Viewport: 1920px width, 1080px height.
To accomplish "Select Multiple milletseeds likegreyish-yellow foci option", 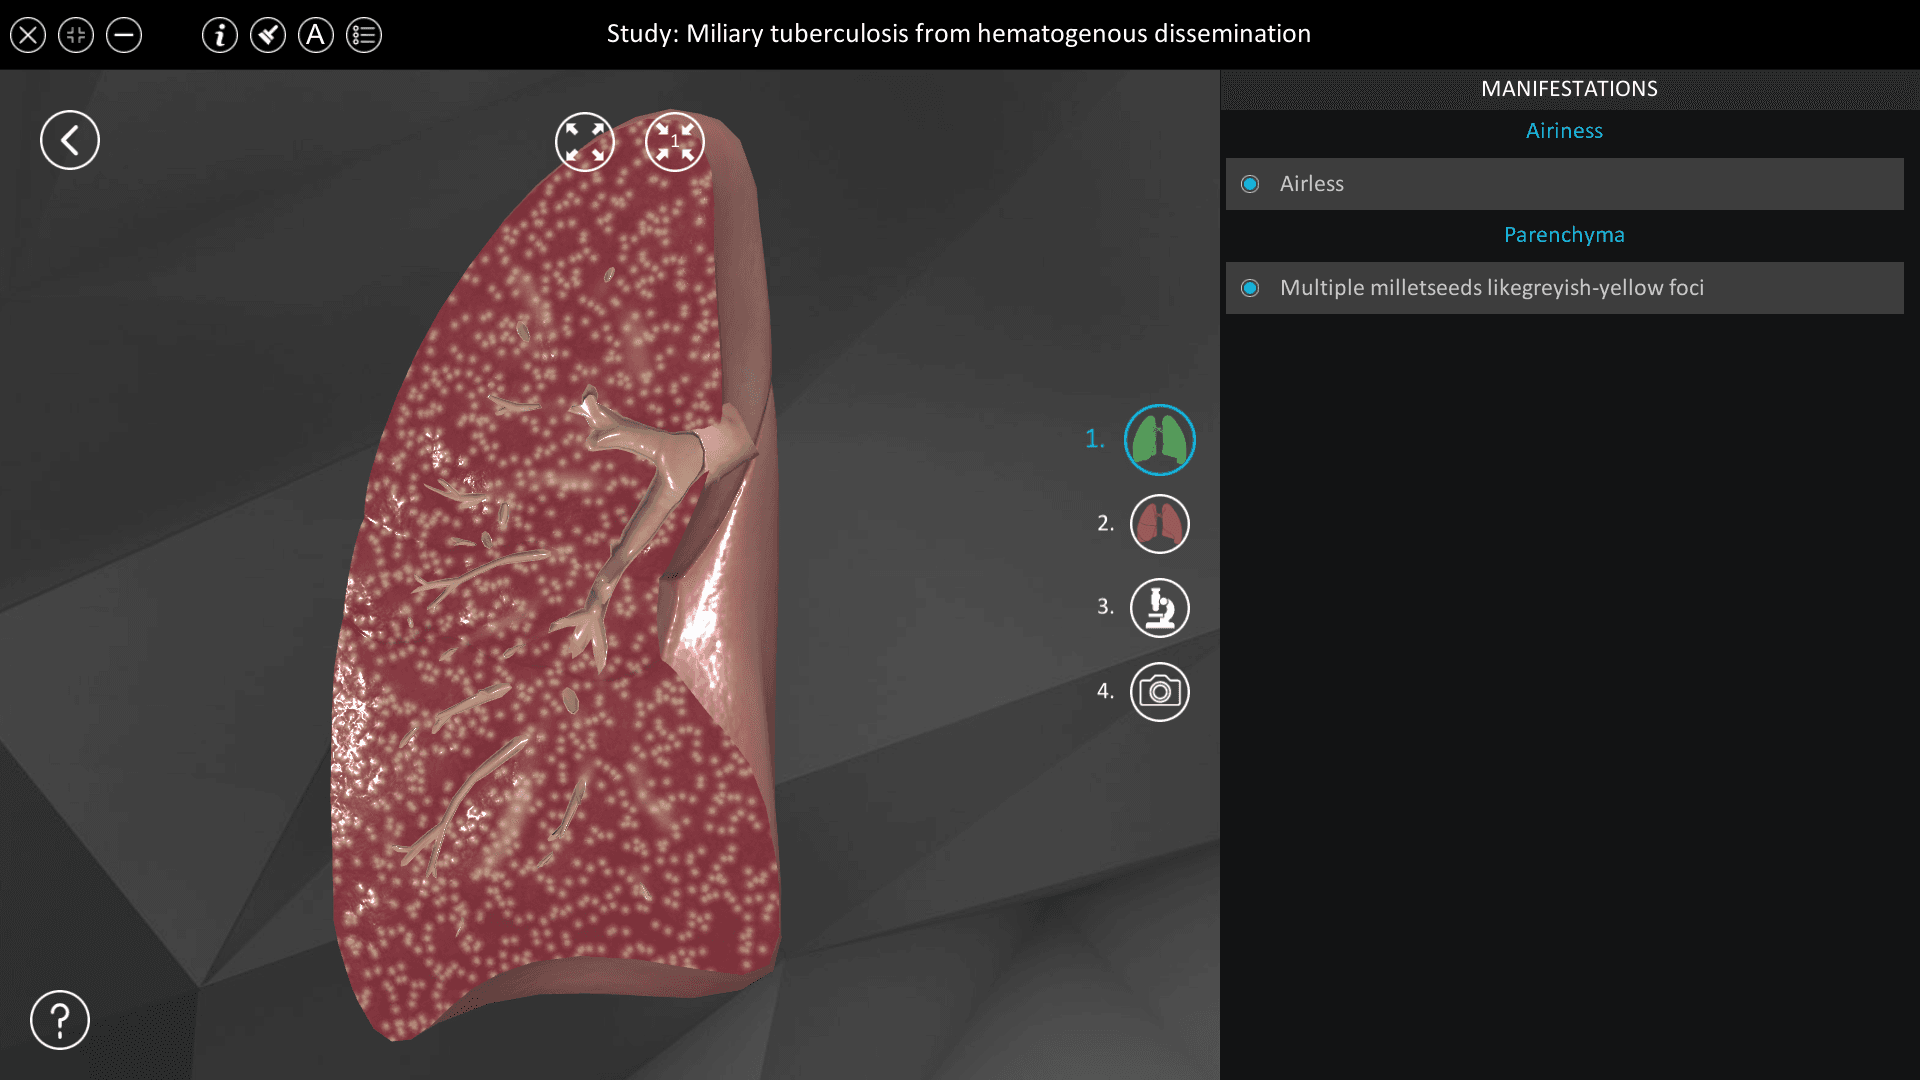I will point(1565,288).
